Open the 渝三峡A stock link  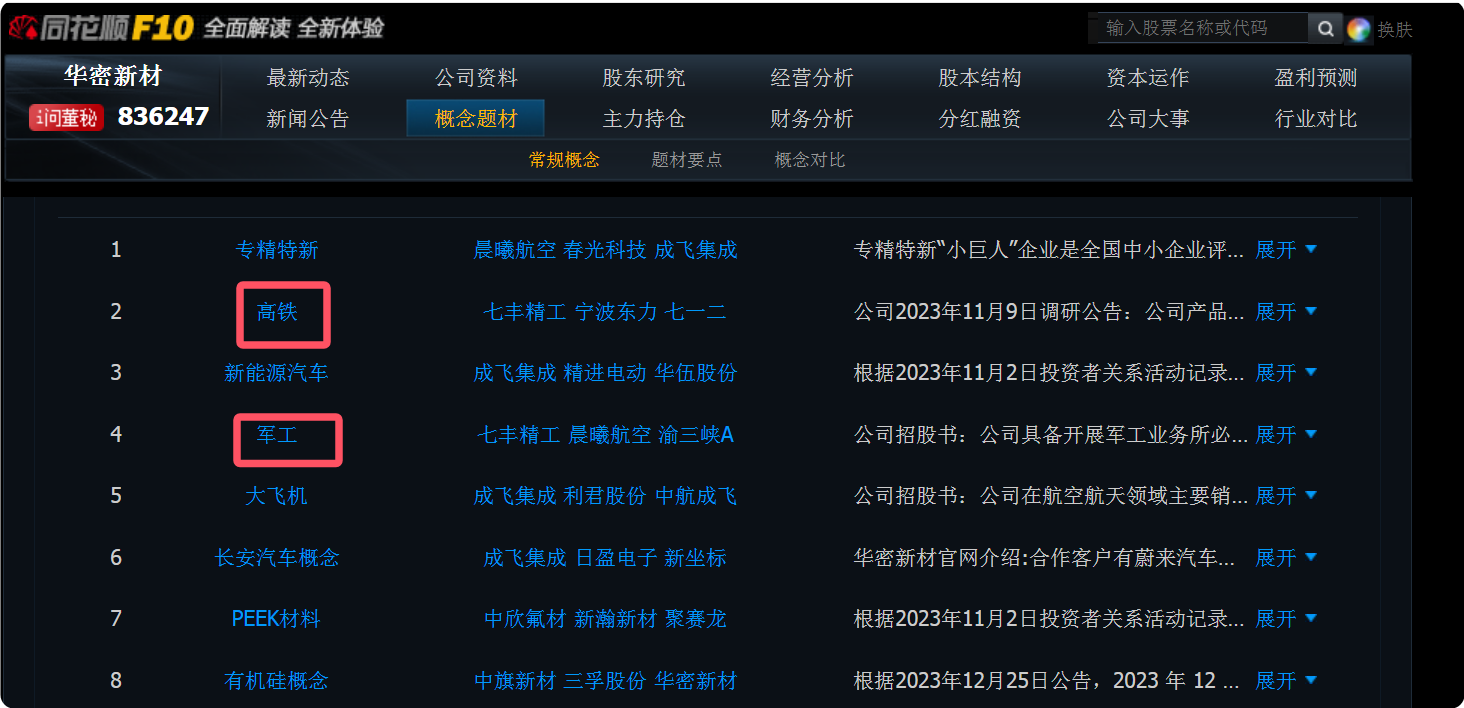[696, 435]
